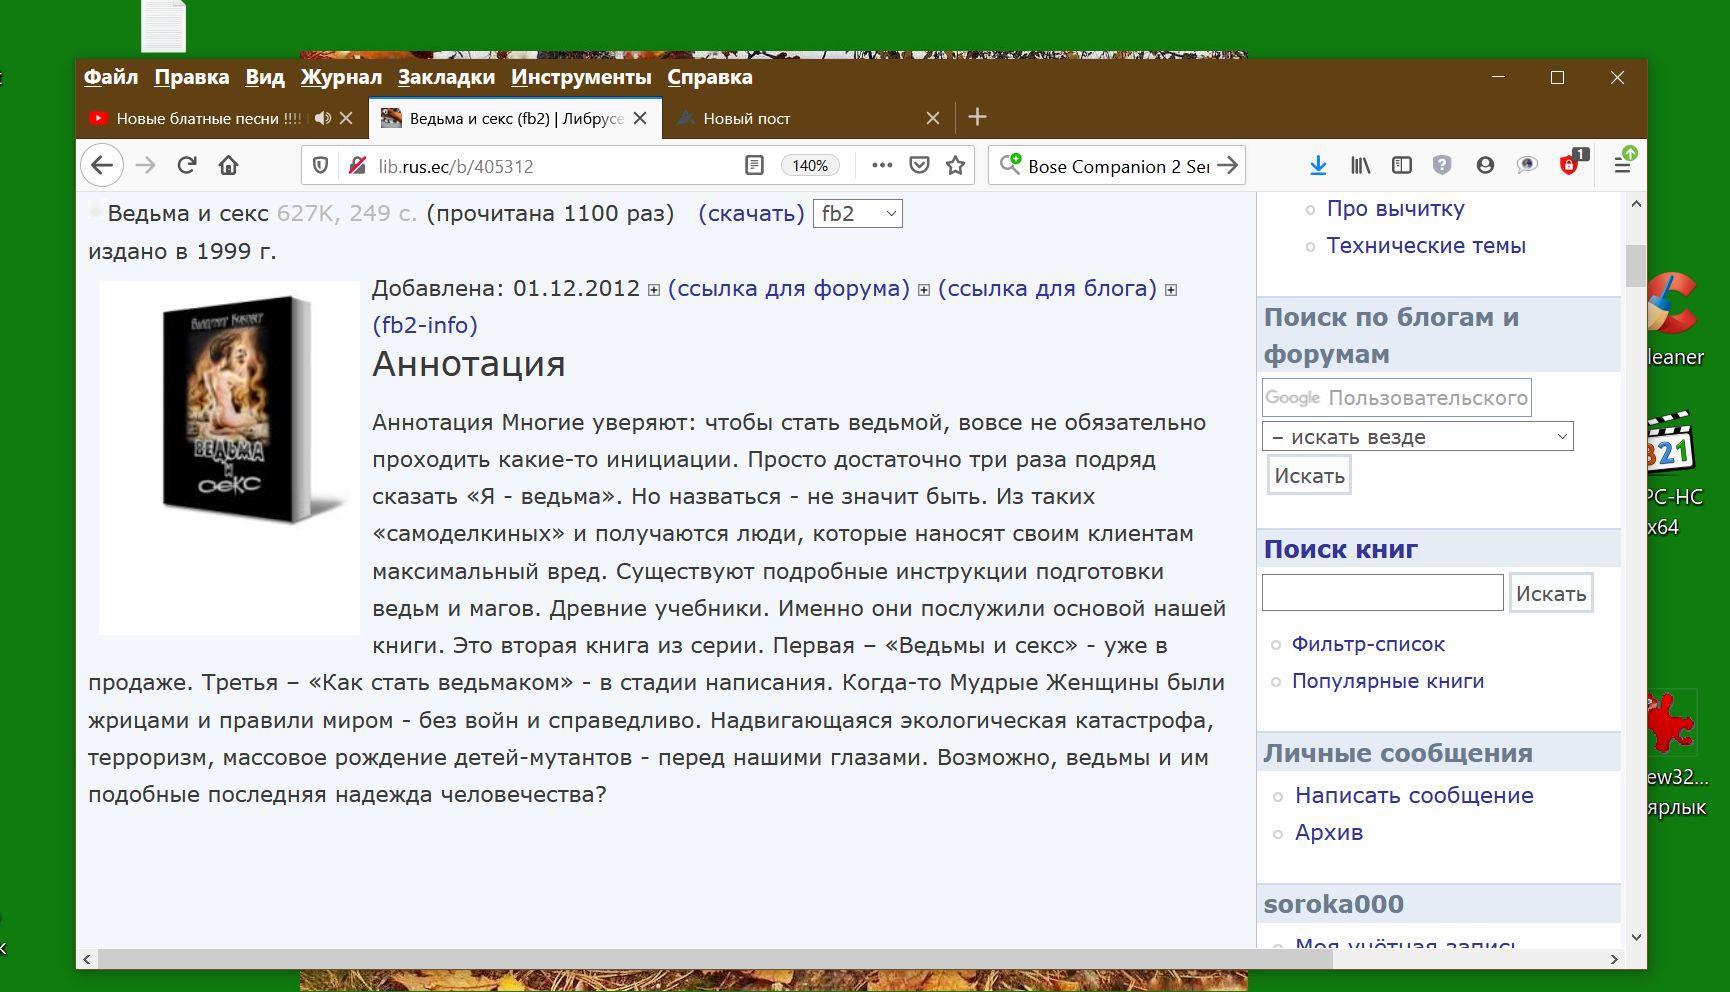1730x992 pixels.
Task: Expand the fb2-info plus box
Action: [x=1171, y=290]
